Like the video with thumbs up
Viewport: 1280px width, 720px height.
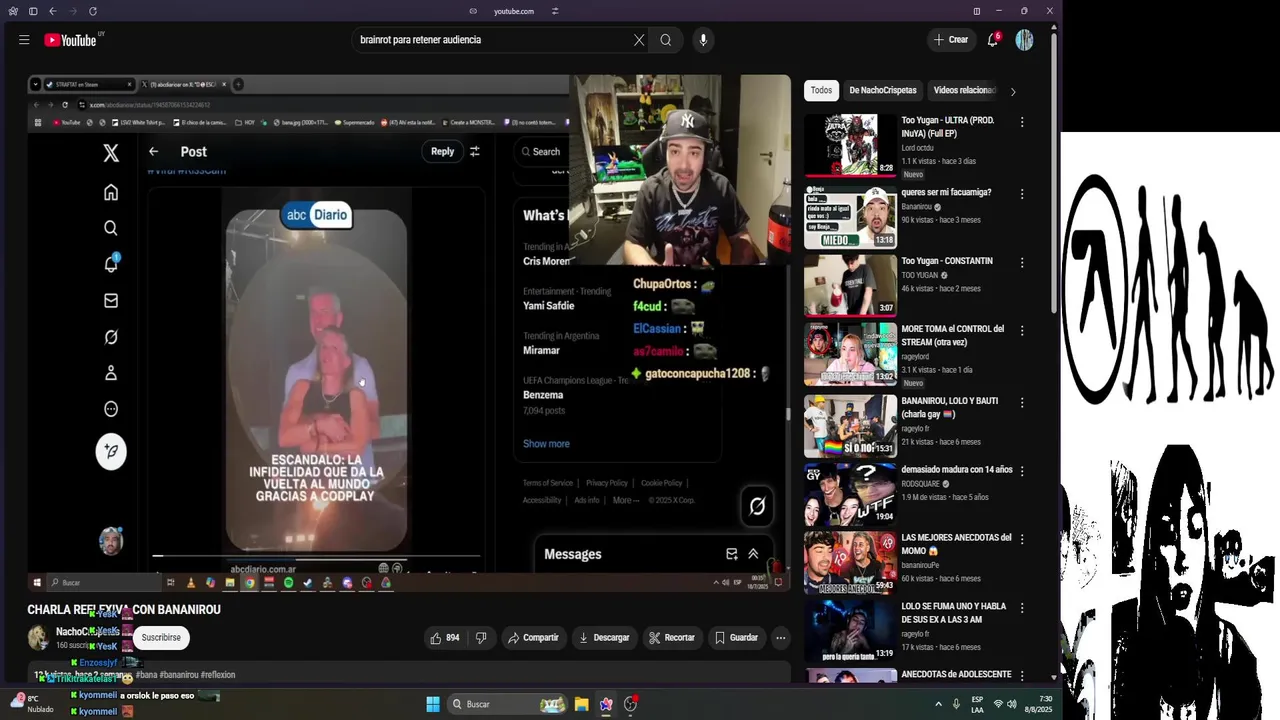(444, 638)
